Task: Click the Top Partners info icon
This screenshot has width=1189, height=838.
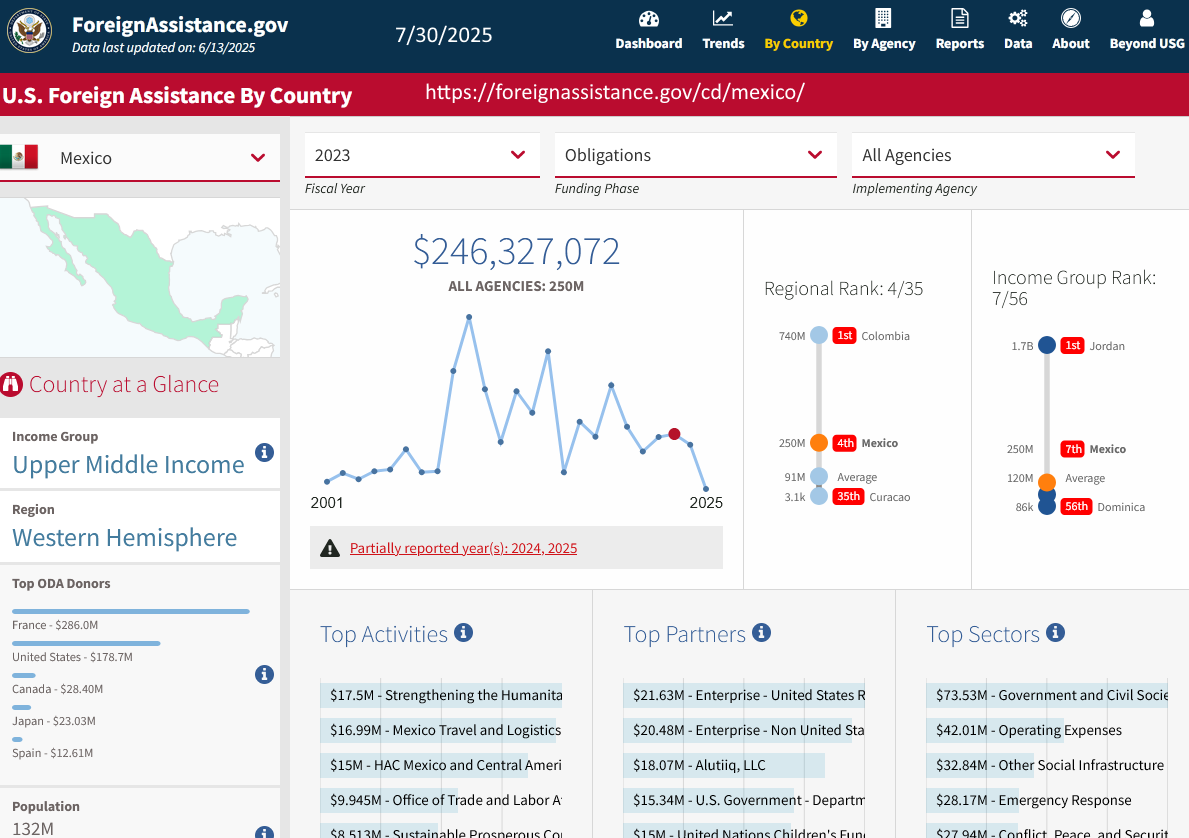Action: (x=761, y=632)
